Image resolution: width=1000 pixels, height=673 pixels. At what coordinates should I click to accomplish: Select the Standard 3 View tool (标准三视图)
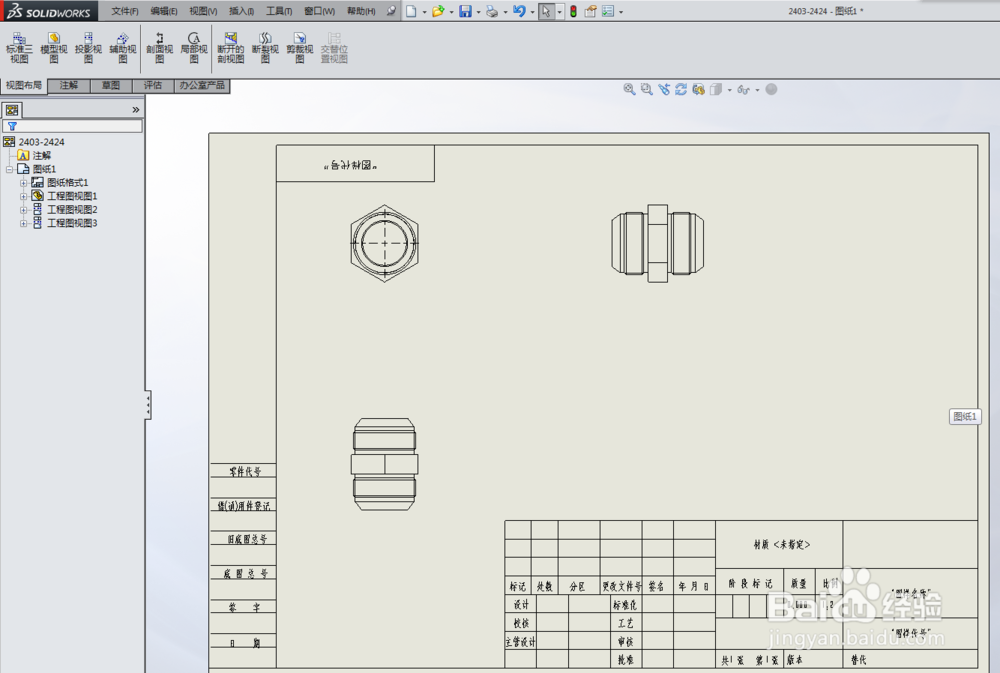point(18,45)
